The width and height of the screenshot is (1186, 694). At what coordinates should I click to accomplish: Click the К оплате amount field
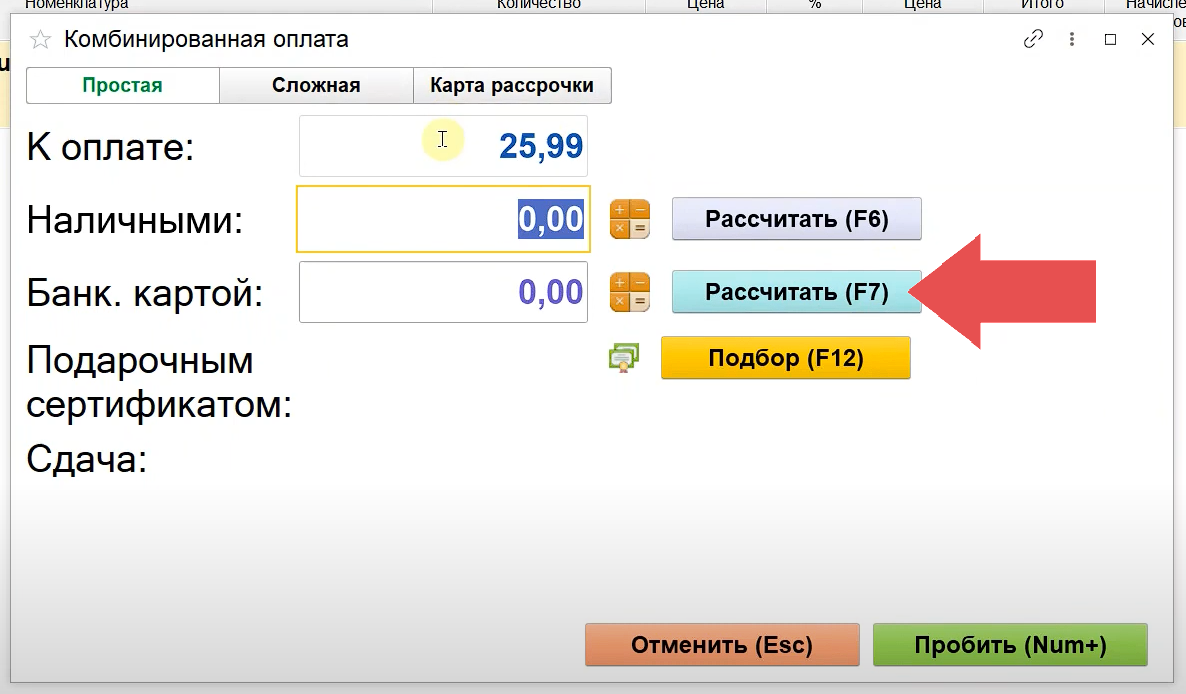click(x=443, y=147)
